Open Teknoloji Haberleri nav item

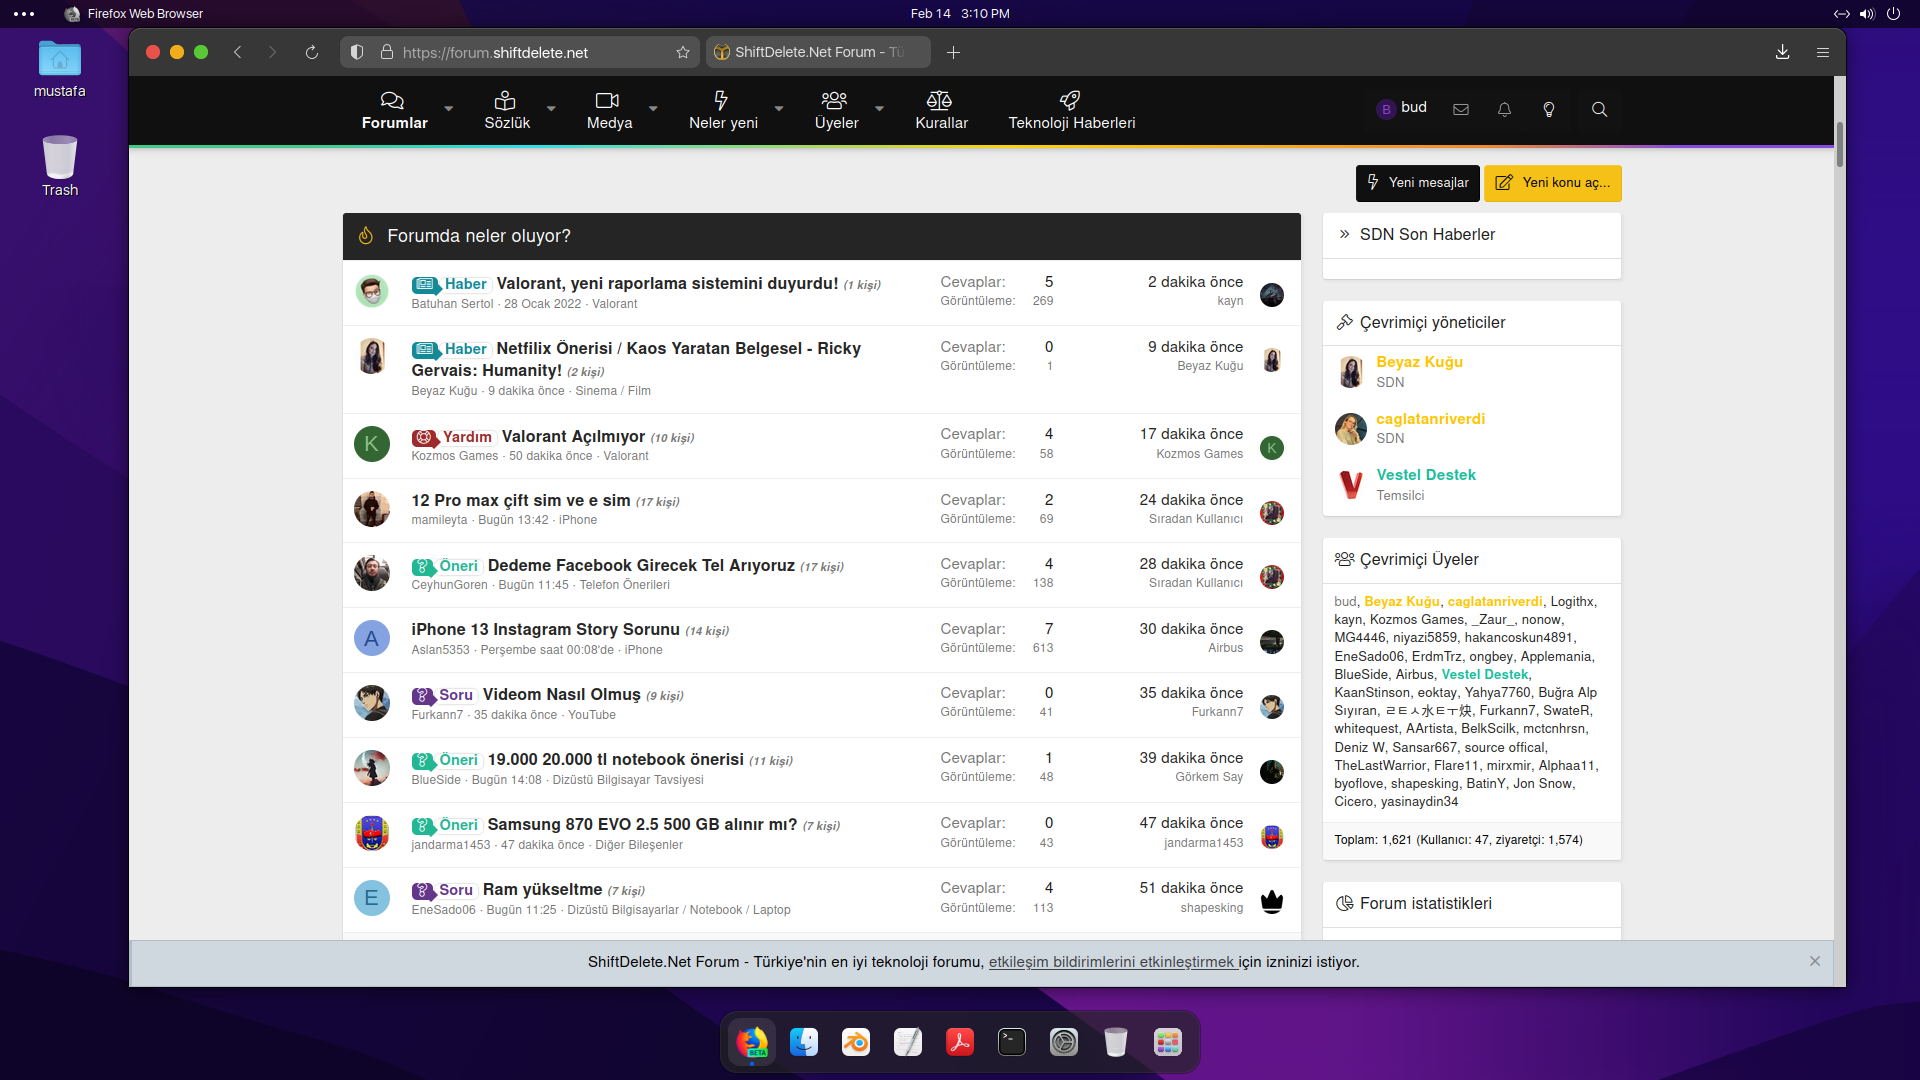click(1071, 110)
